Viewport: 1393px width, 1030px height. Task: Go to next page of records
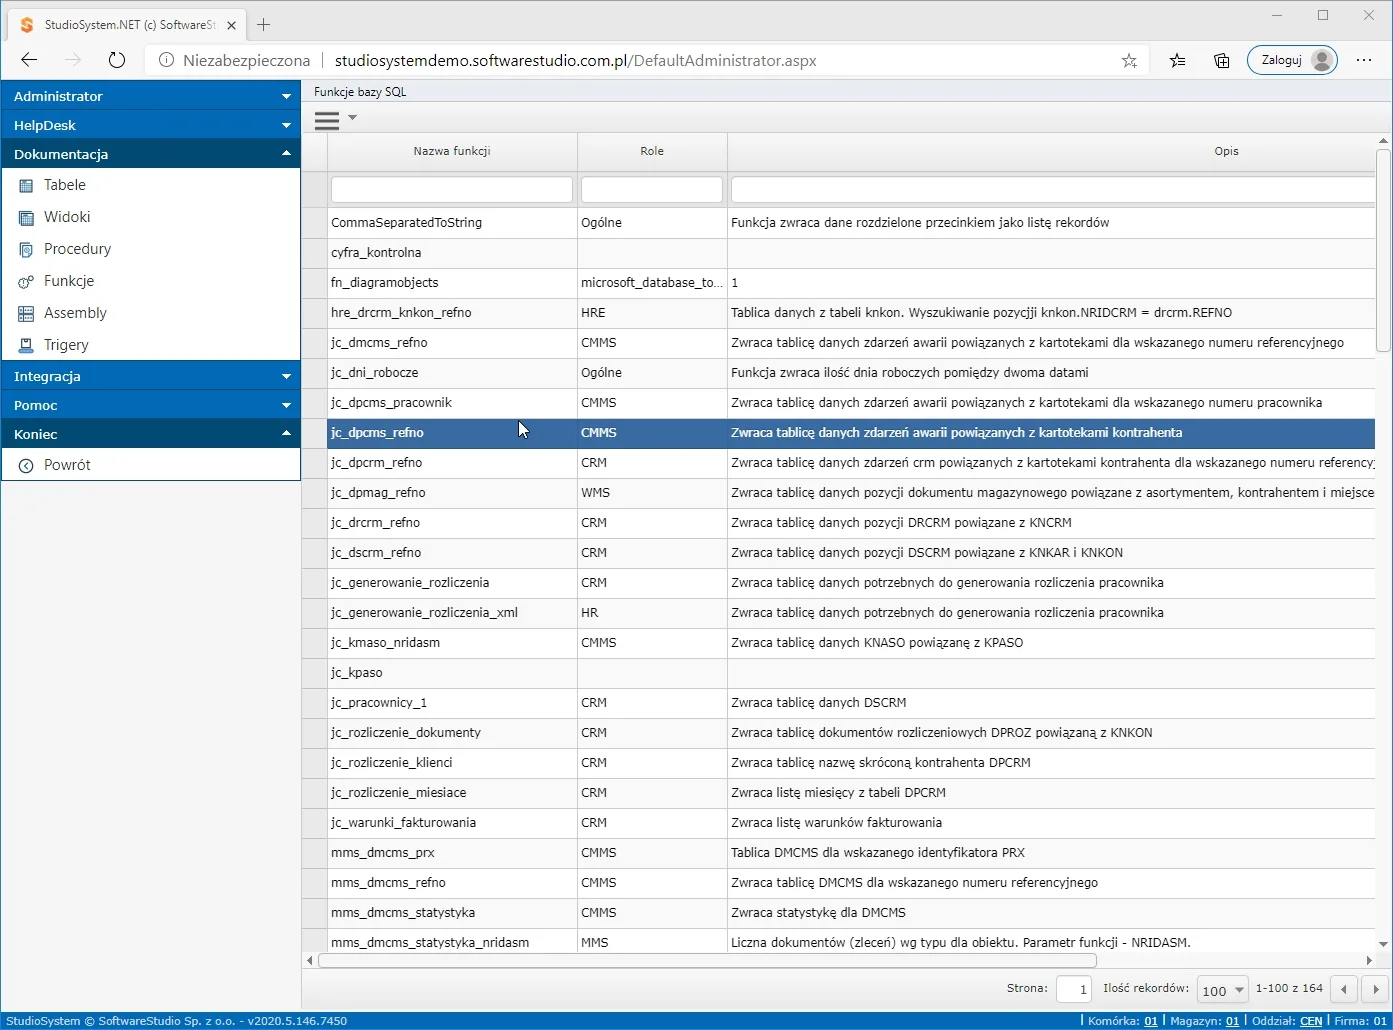pos(1375,989)
